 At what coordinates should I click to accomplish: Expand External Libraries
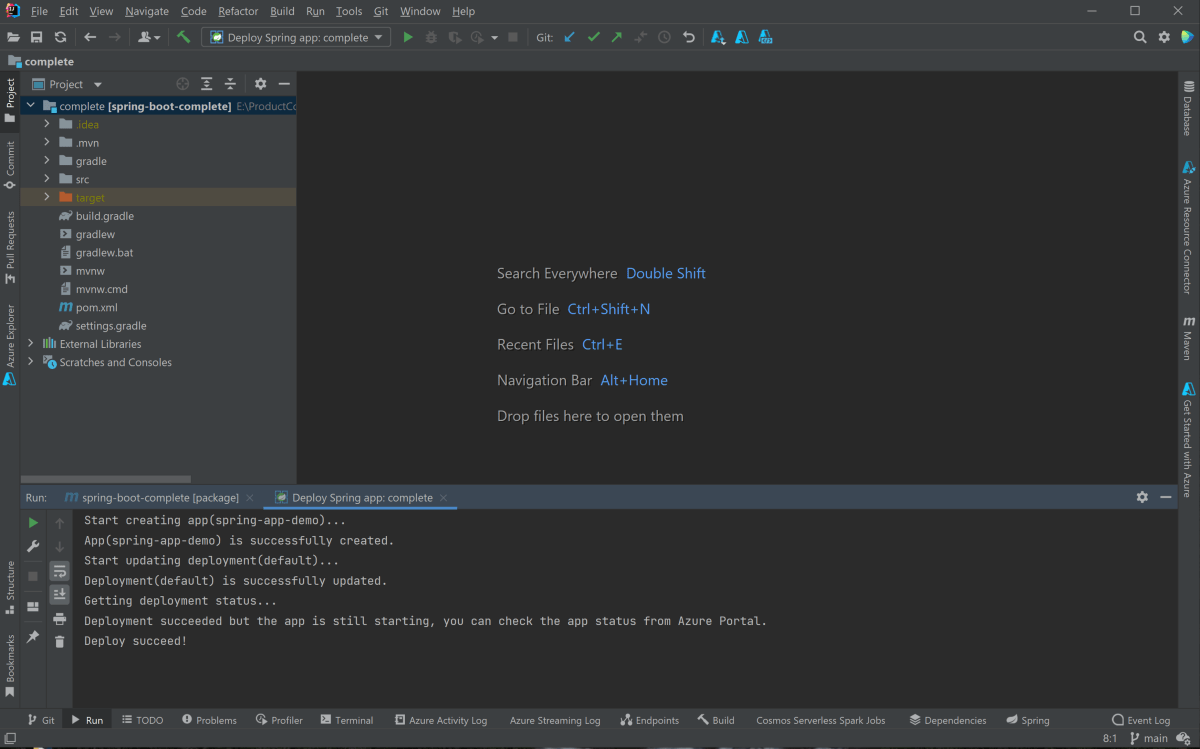29,343
